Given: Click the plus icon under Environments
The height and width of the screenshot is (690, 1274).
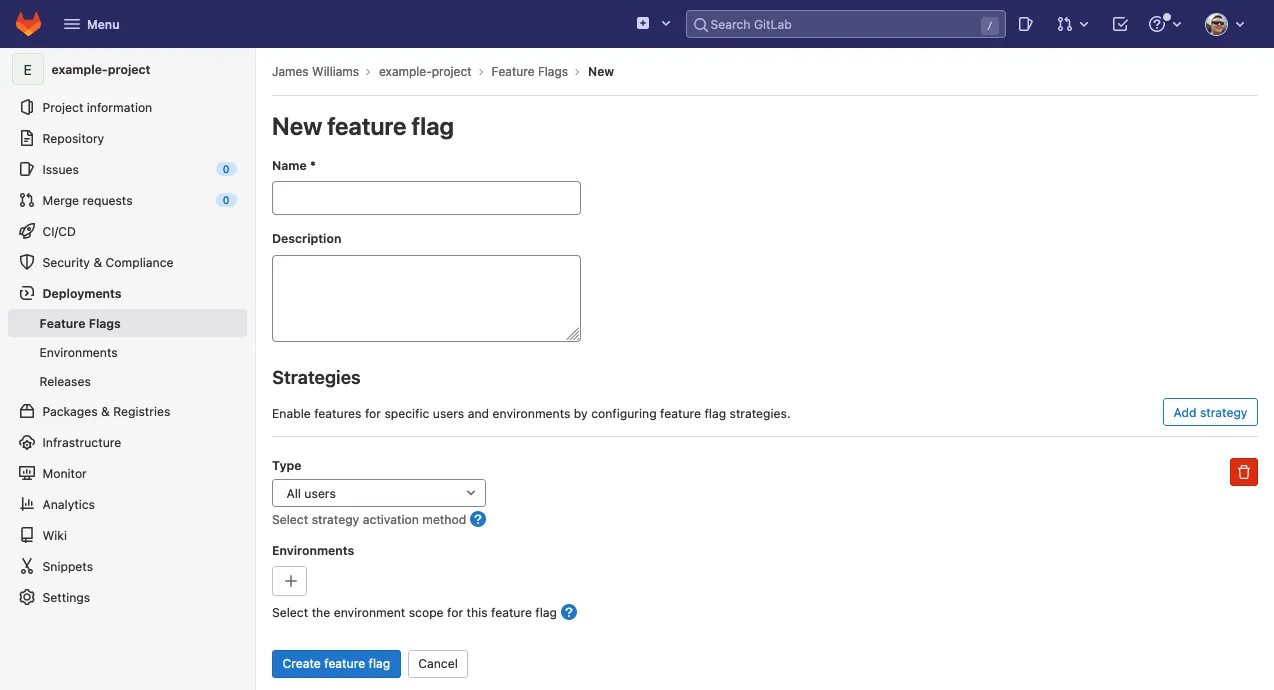Looking at the screenshot, I should tap(290, 581).
